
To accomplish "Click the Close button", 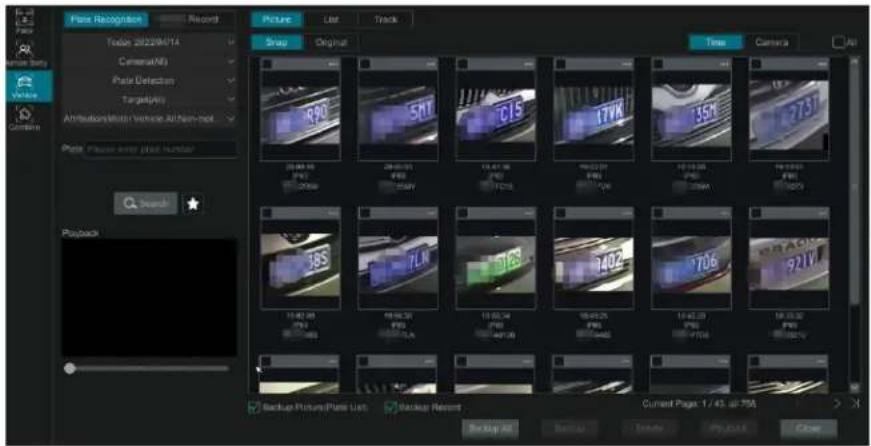I will point(808,429).
